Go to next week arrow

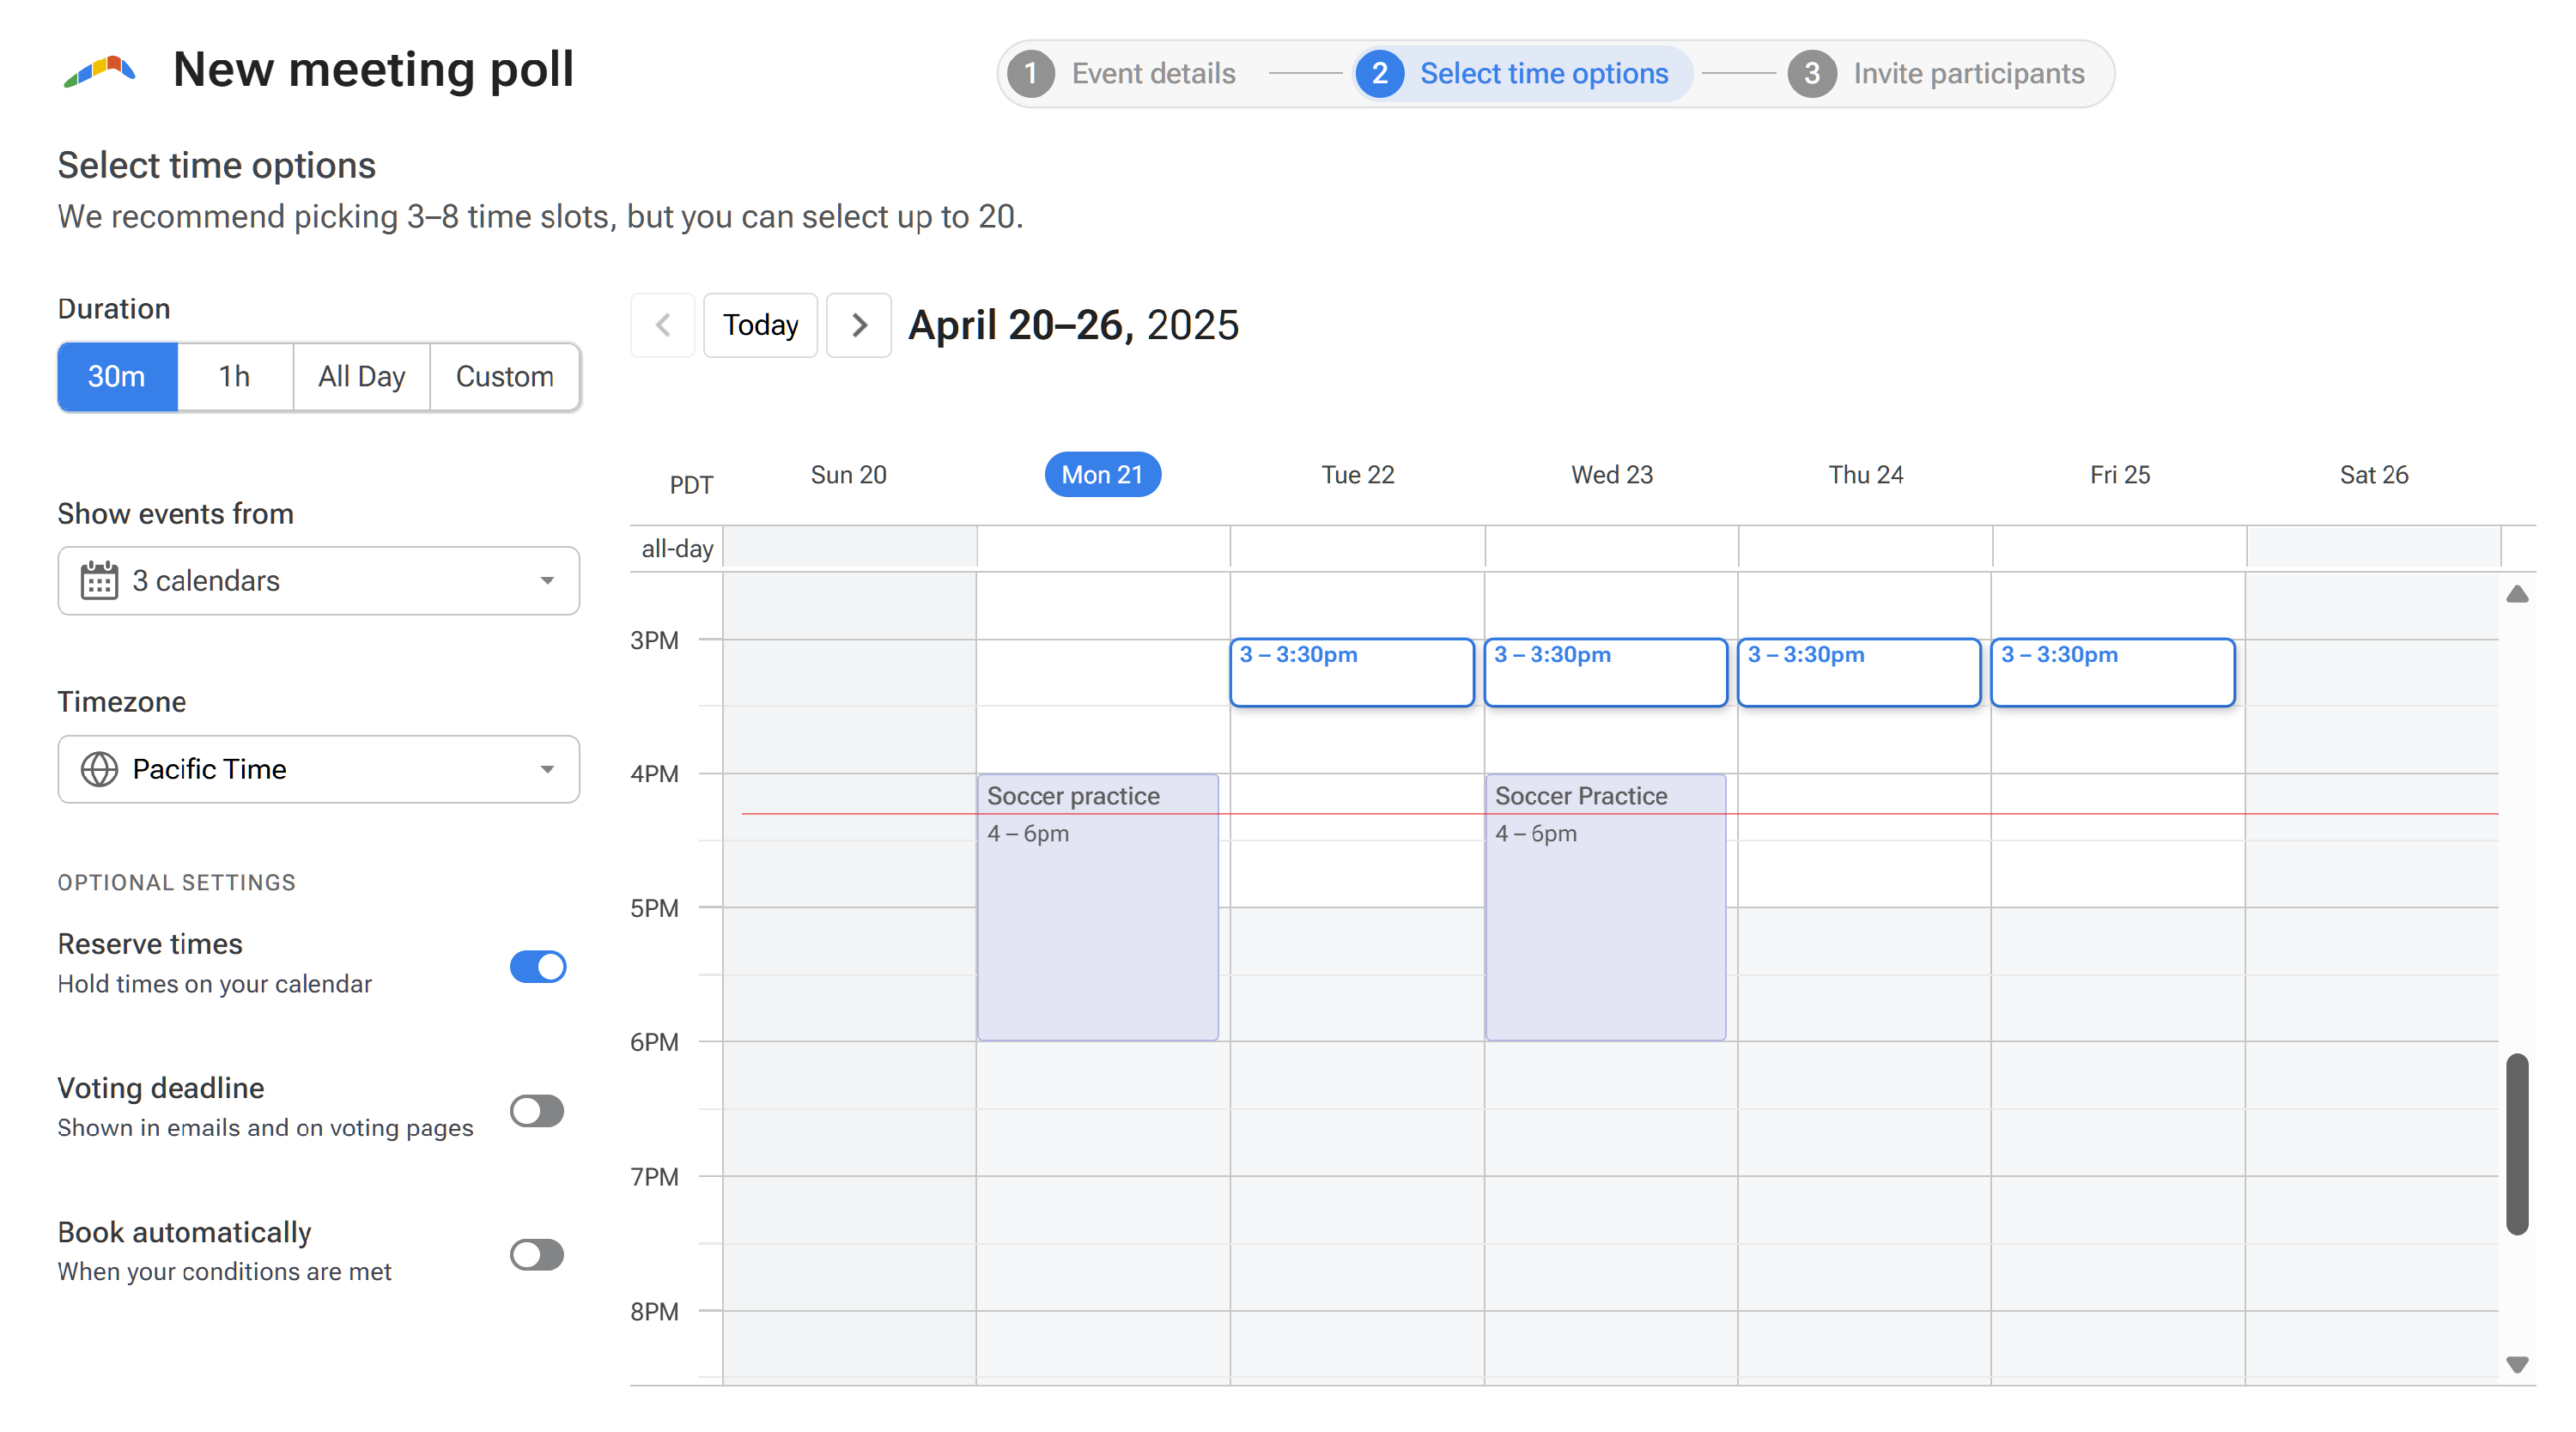858,325
